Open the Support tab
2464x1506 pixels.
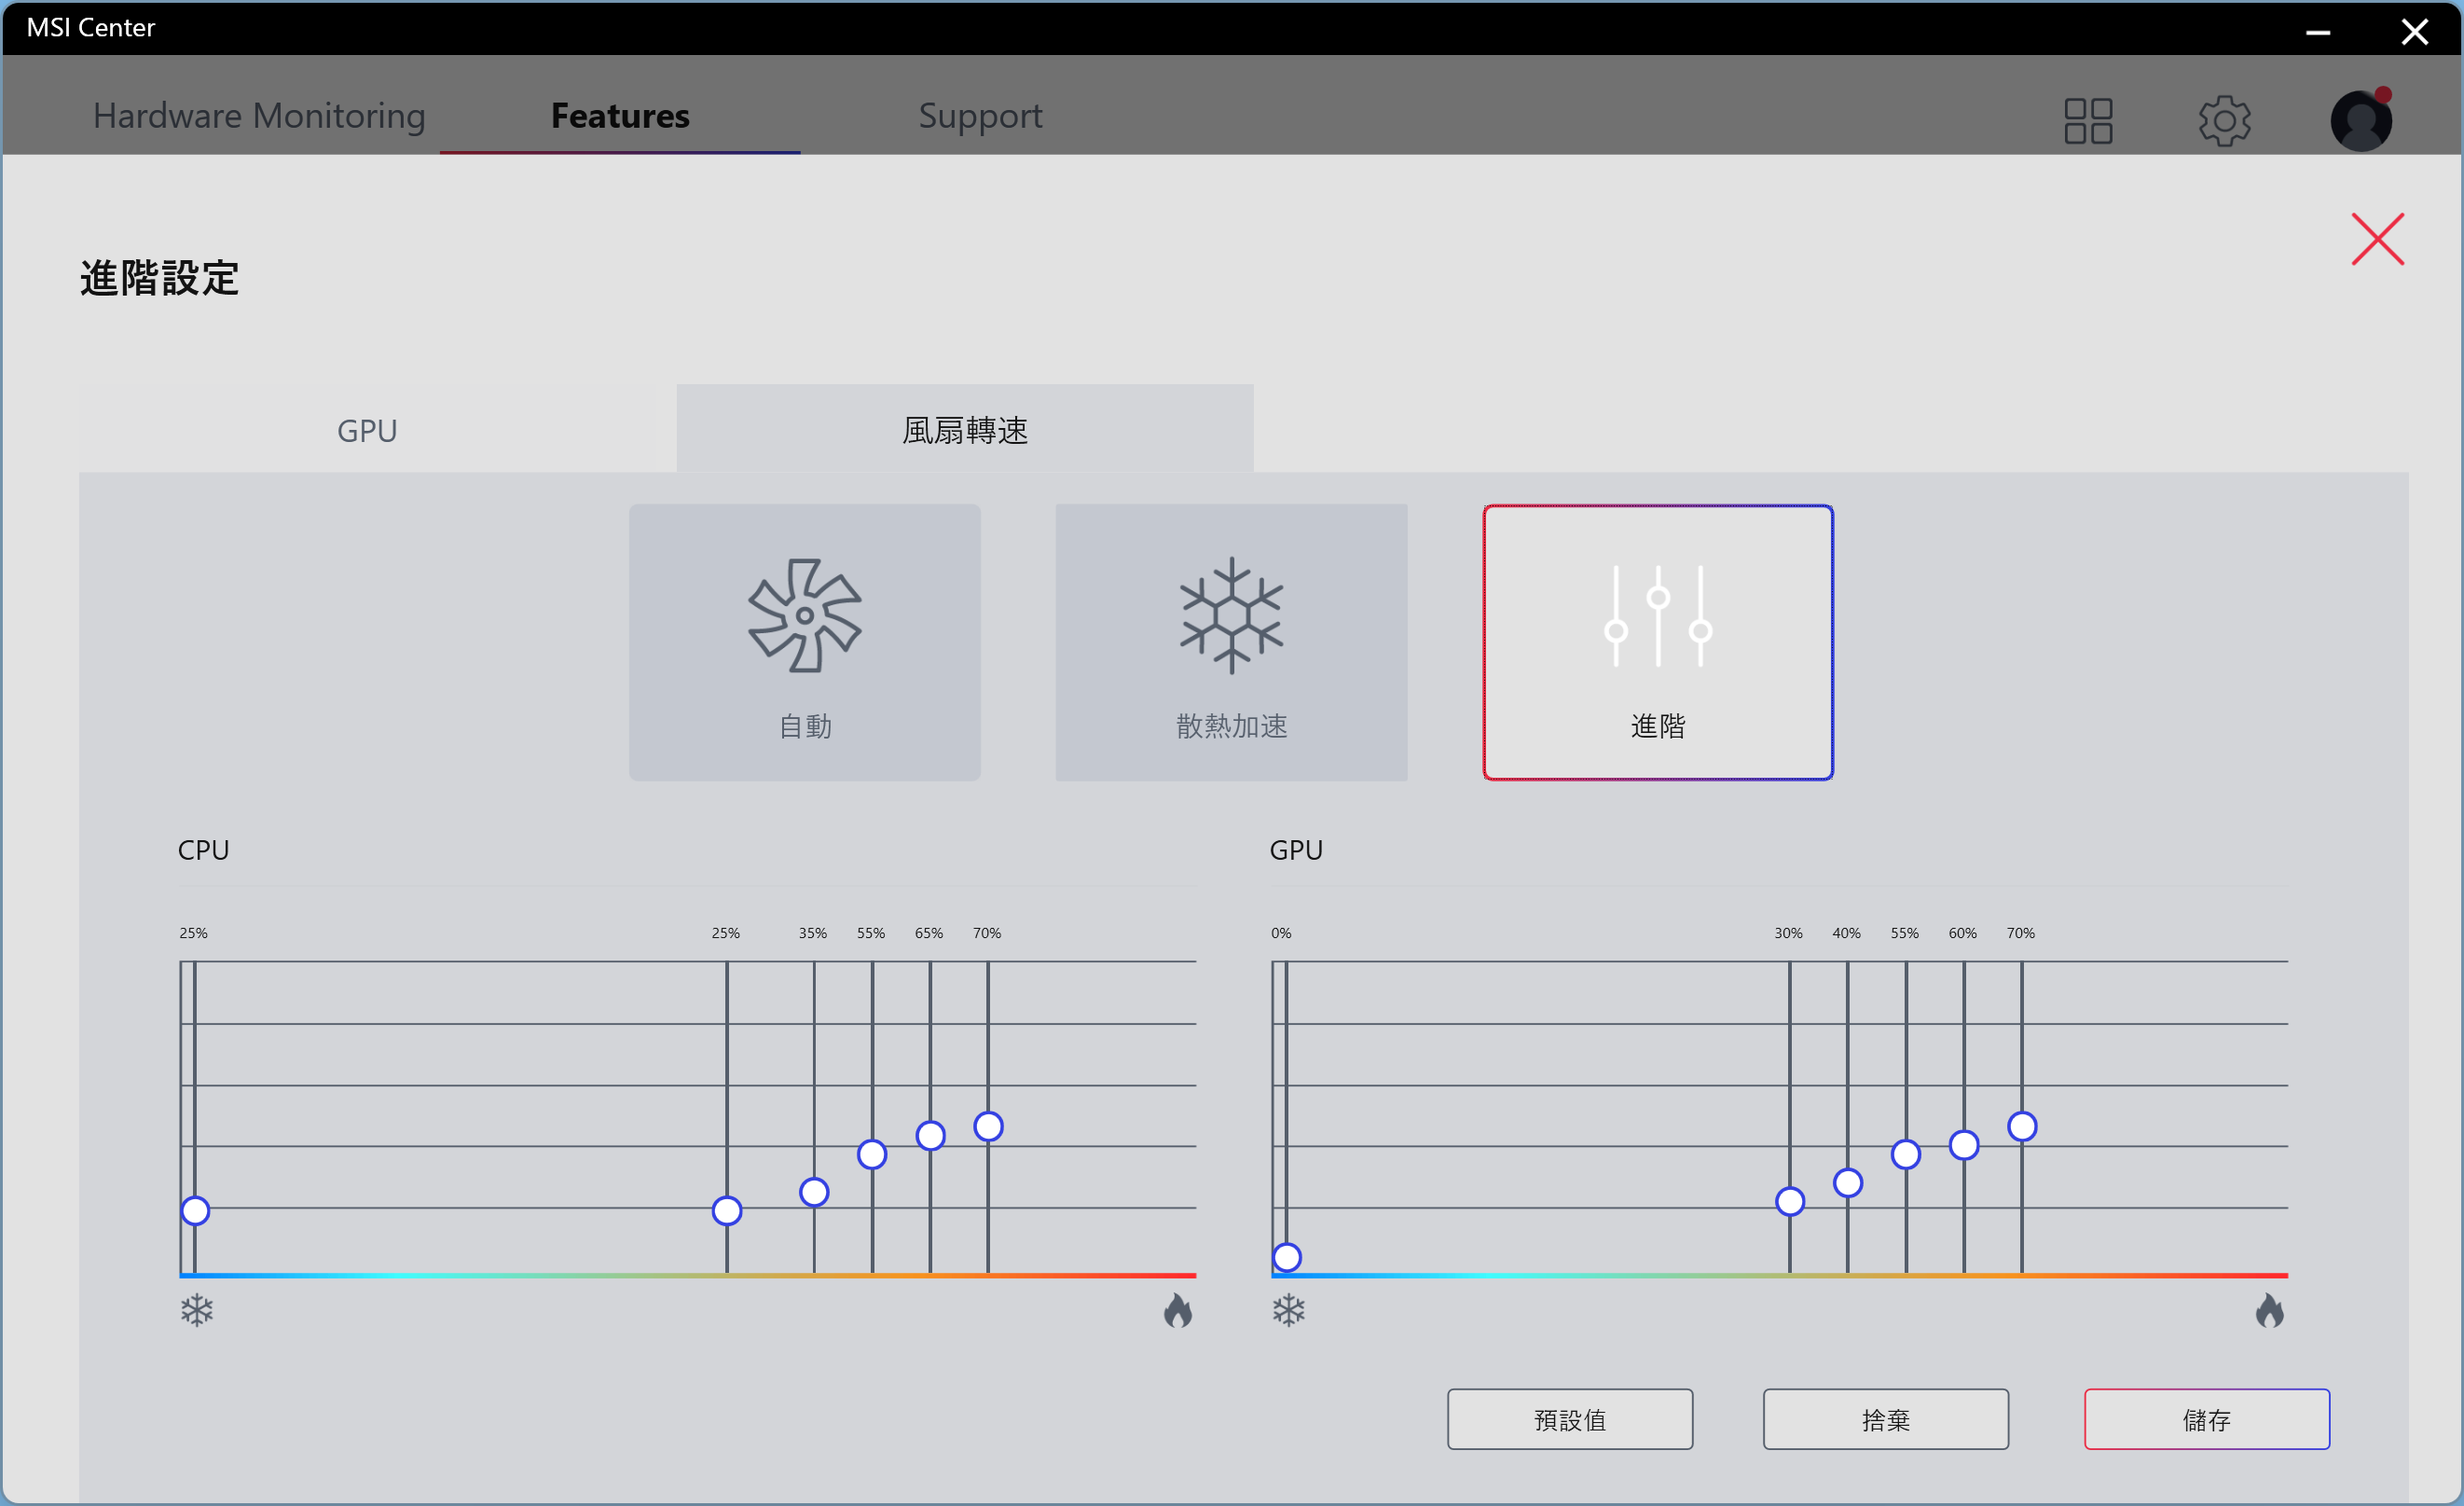[x=980, y=116]
